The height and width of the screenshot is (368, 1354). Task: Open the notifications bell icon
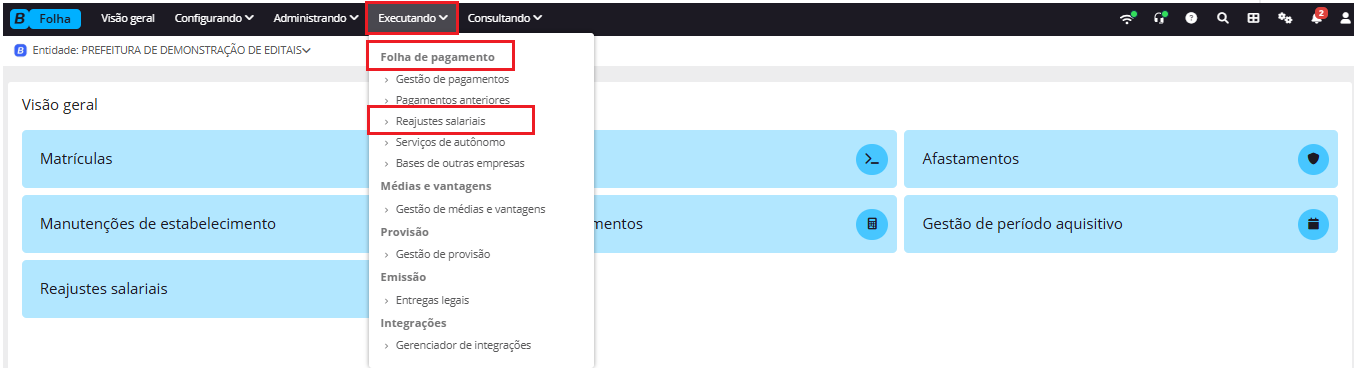(x=1317, y=17)
